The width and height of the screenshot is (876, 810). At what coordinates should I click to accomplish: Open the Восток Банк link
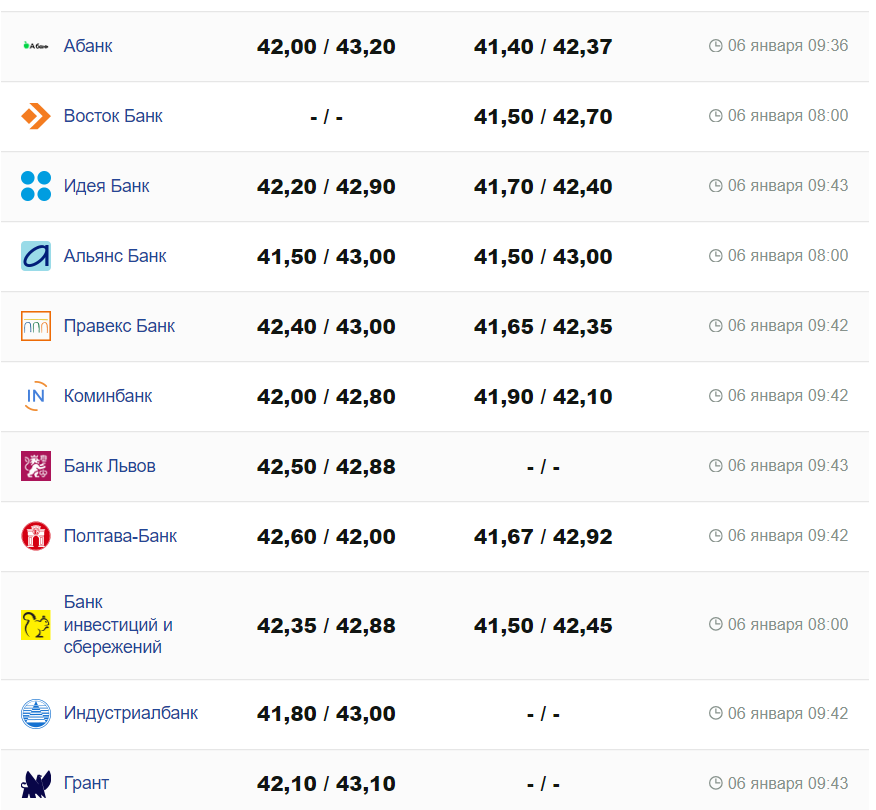point(113,116)
